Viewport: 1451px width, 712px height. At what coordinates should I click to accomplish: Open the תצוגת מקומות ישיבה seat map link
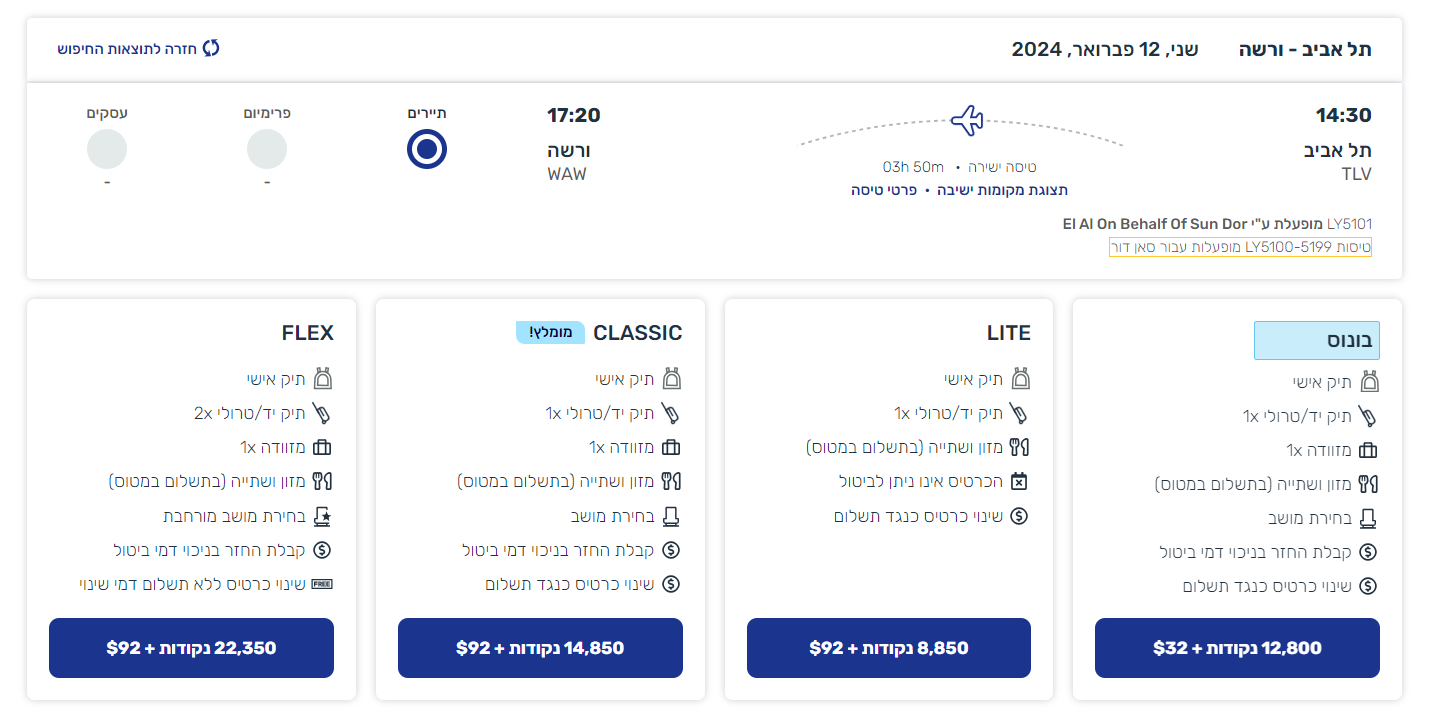(x=1002, y=190)
